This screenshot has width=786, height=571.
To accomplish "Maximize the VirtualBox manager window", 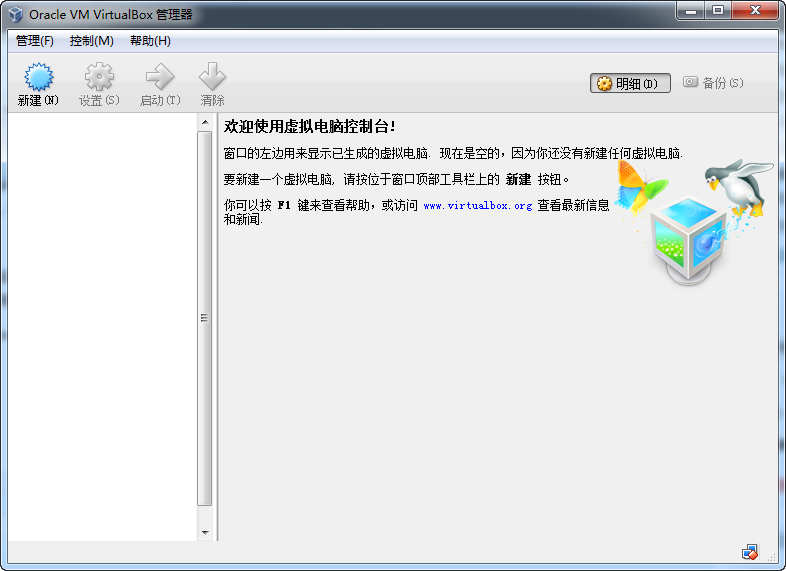I will [x=718, y=11].
